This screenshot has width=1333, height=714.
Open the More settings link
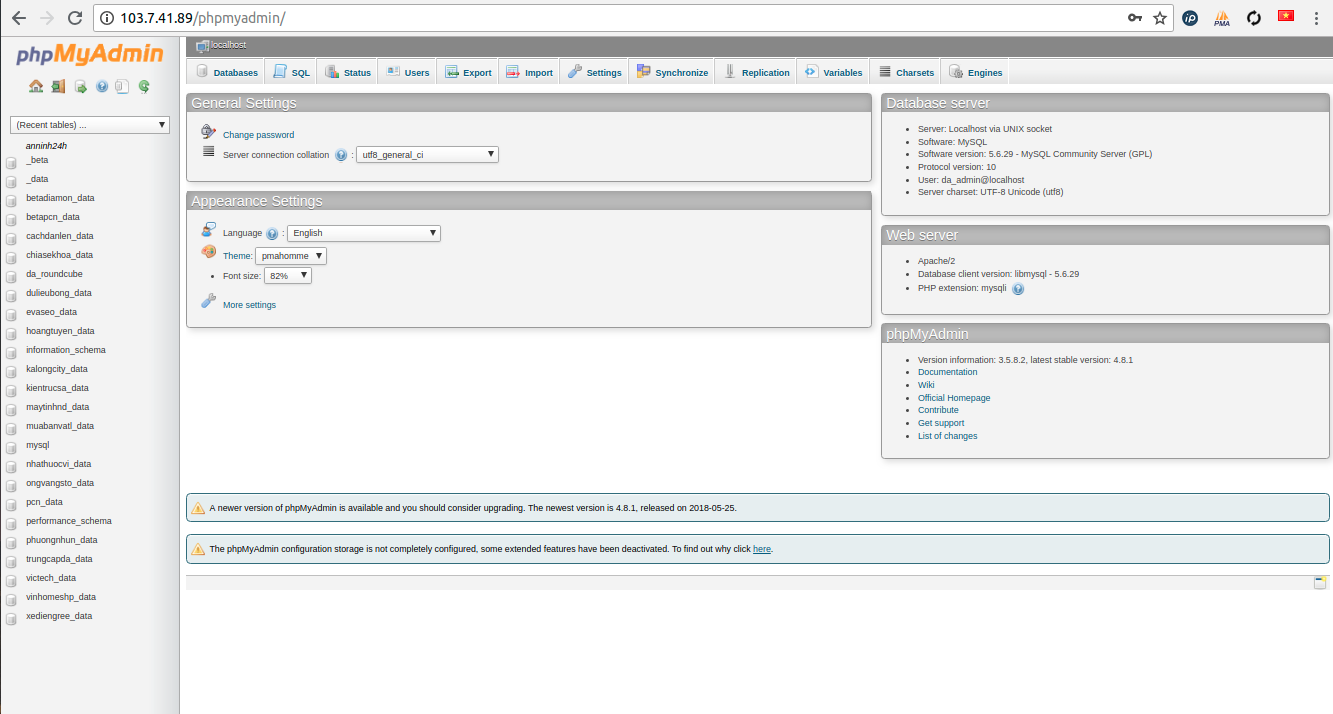(249, 305)
